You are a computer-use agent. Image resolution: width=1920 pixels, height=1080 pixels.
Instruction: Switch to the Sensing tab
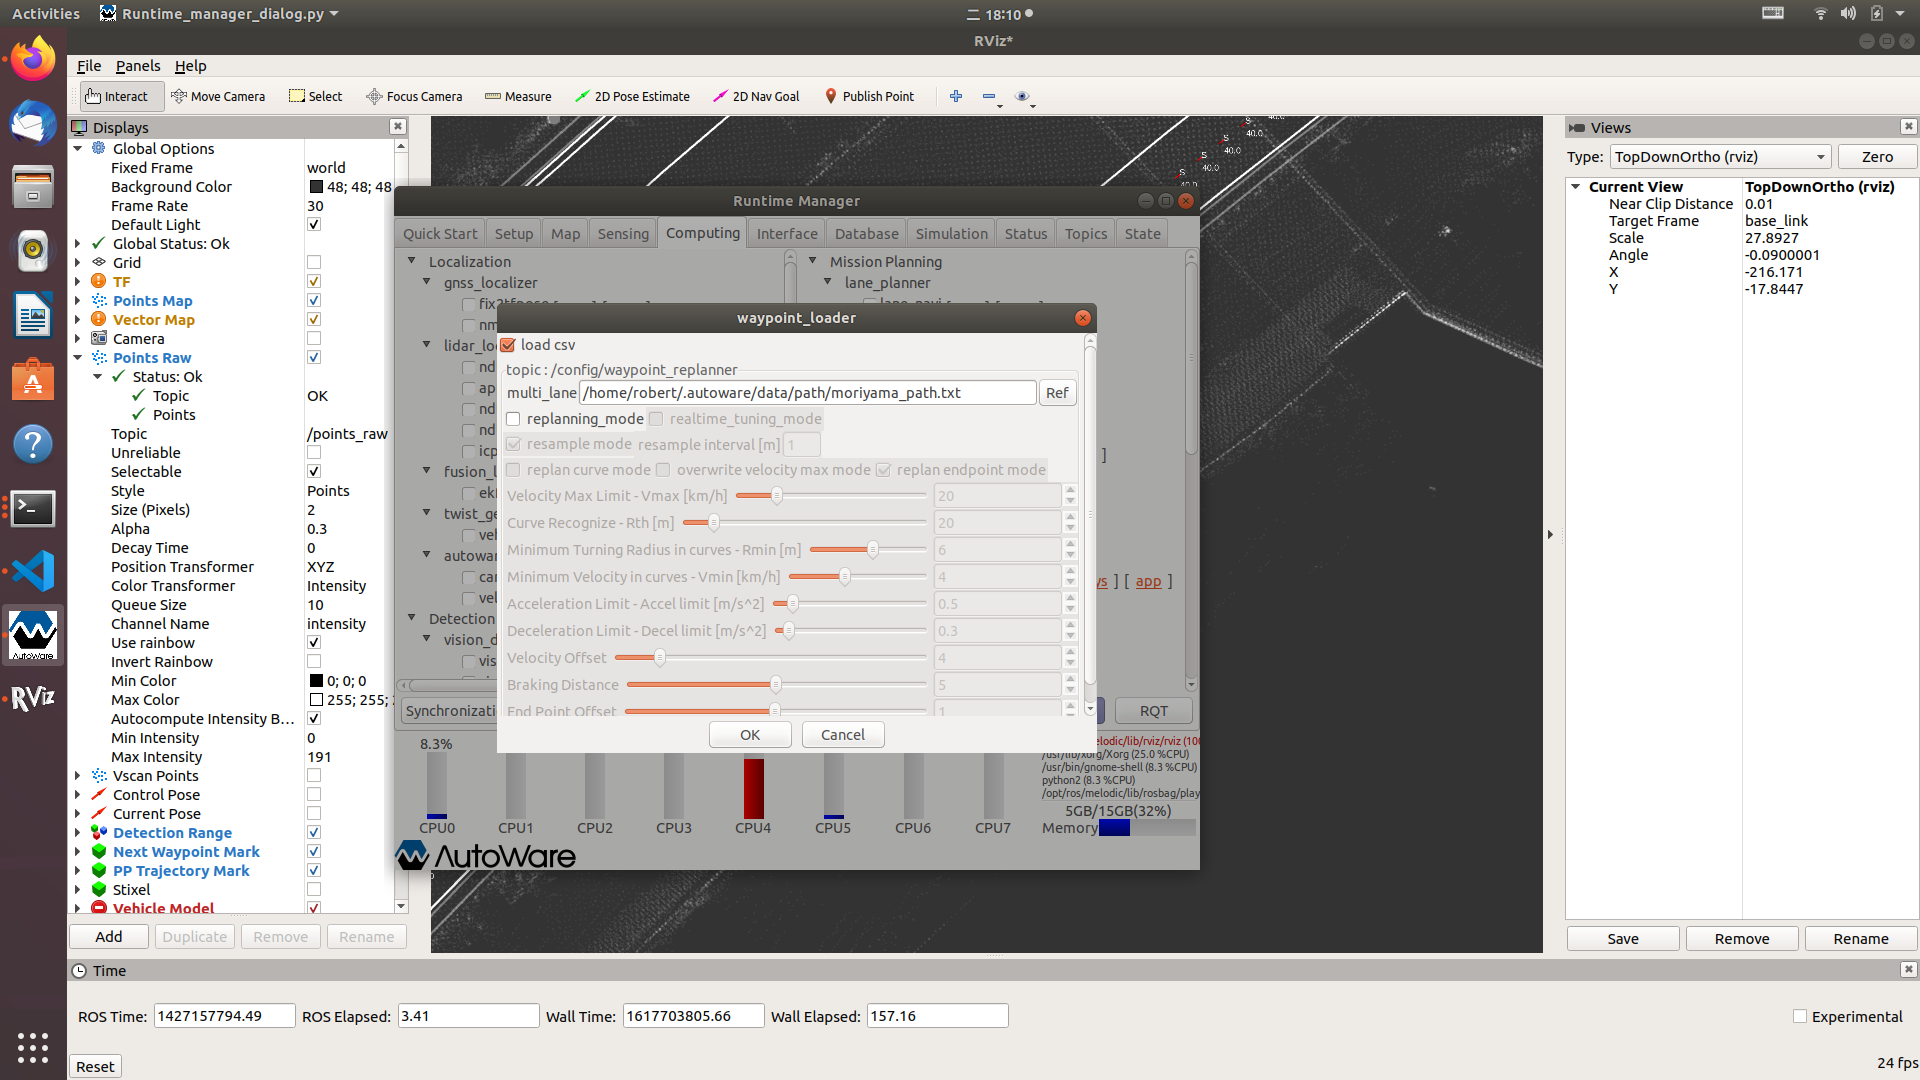coord(623,233)
